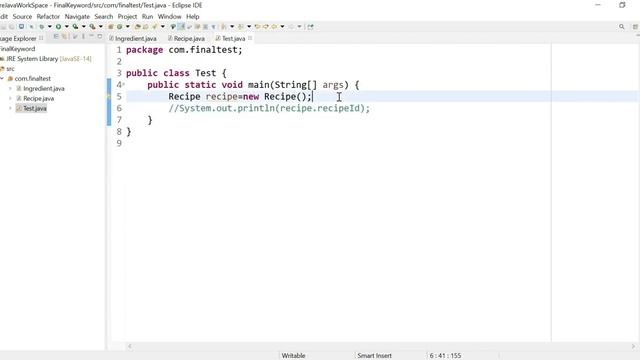Click Collapse All in Package Explorer toolbar
Screen dimensions: 640x360
coord(56,37)
